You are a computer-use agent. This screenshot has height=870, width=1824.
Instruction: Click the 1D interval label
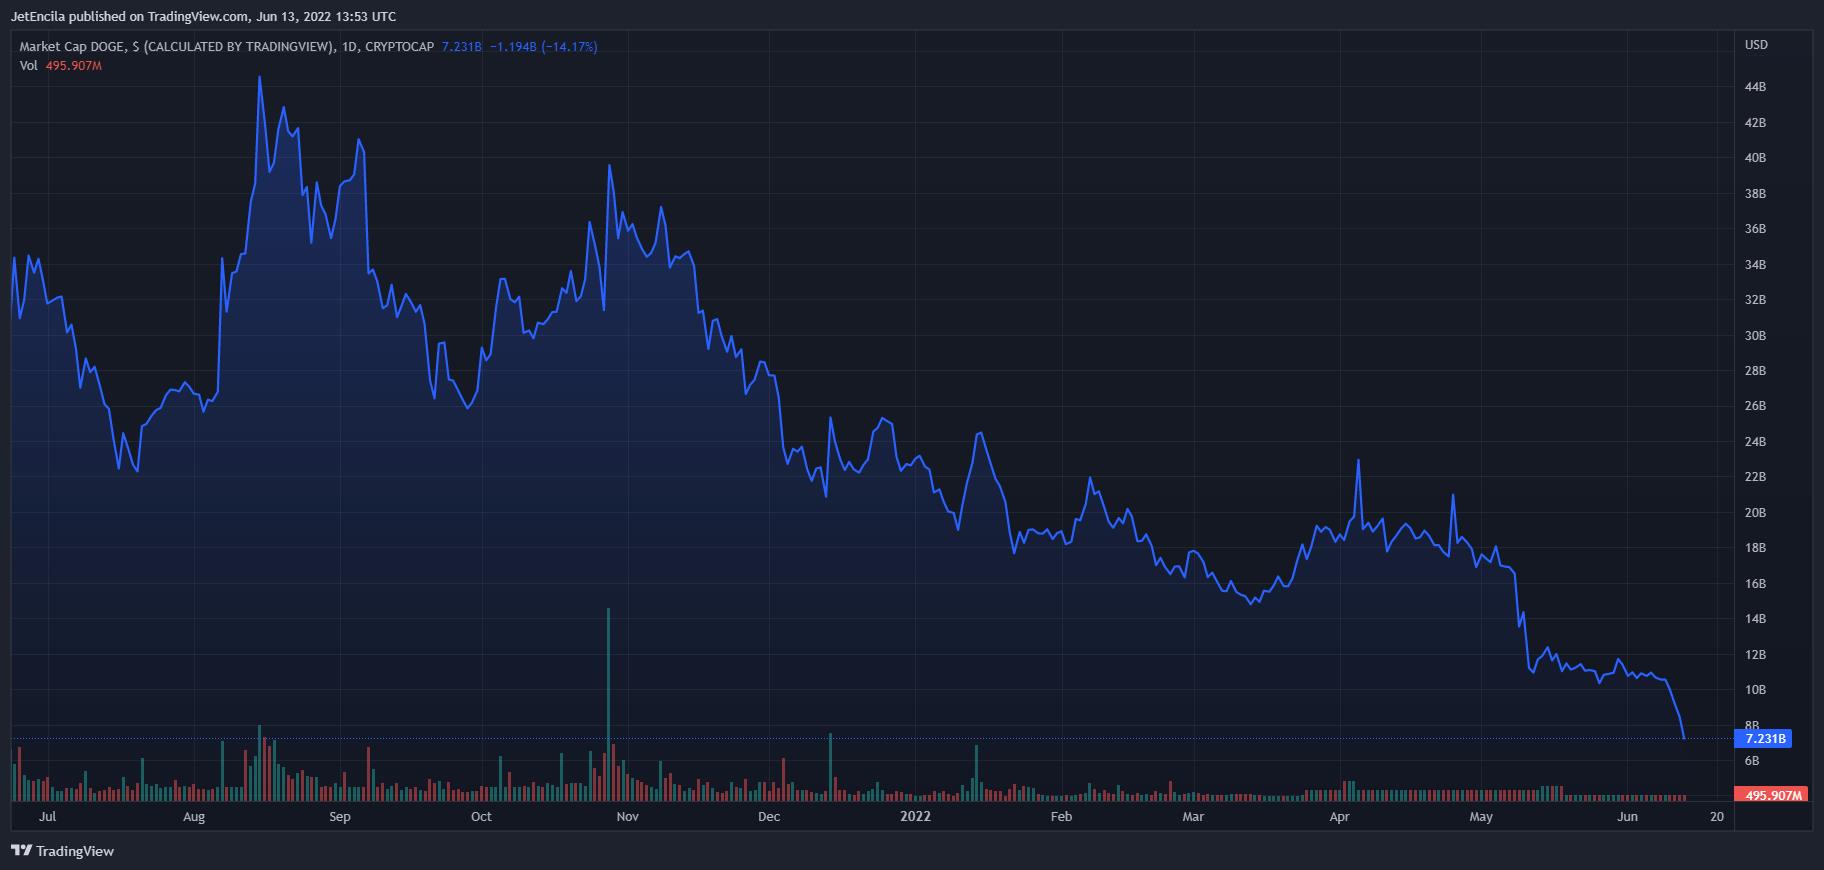(x=349, y=47)
